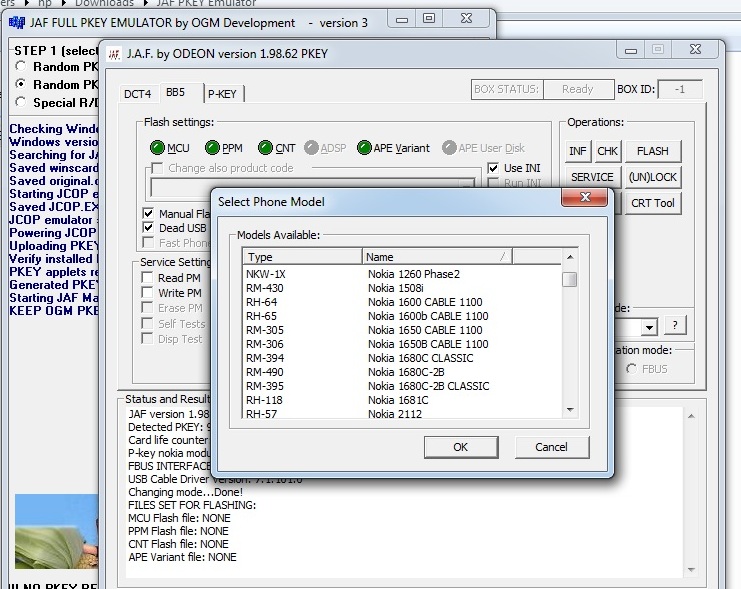This screenshot has width=741, height=589.
Task: Select RM-395 Nokia 1680C-2B CLASSIC row
Action: click(x=402, y=386)
